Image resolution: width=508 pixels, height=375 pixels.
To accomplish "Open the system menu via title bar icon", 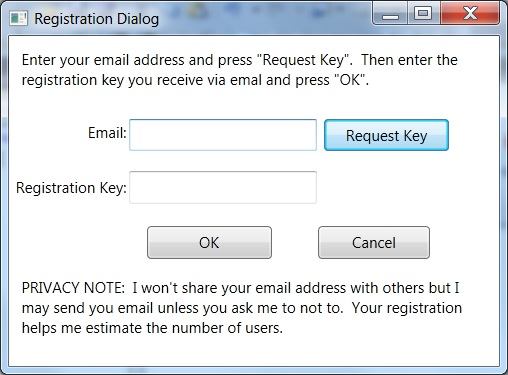I will tap(18, 18).
